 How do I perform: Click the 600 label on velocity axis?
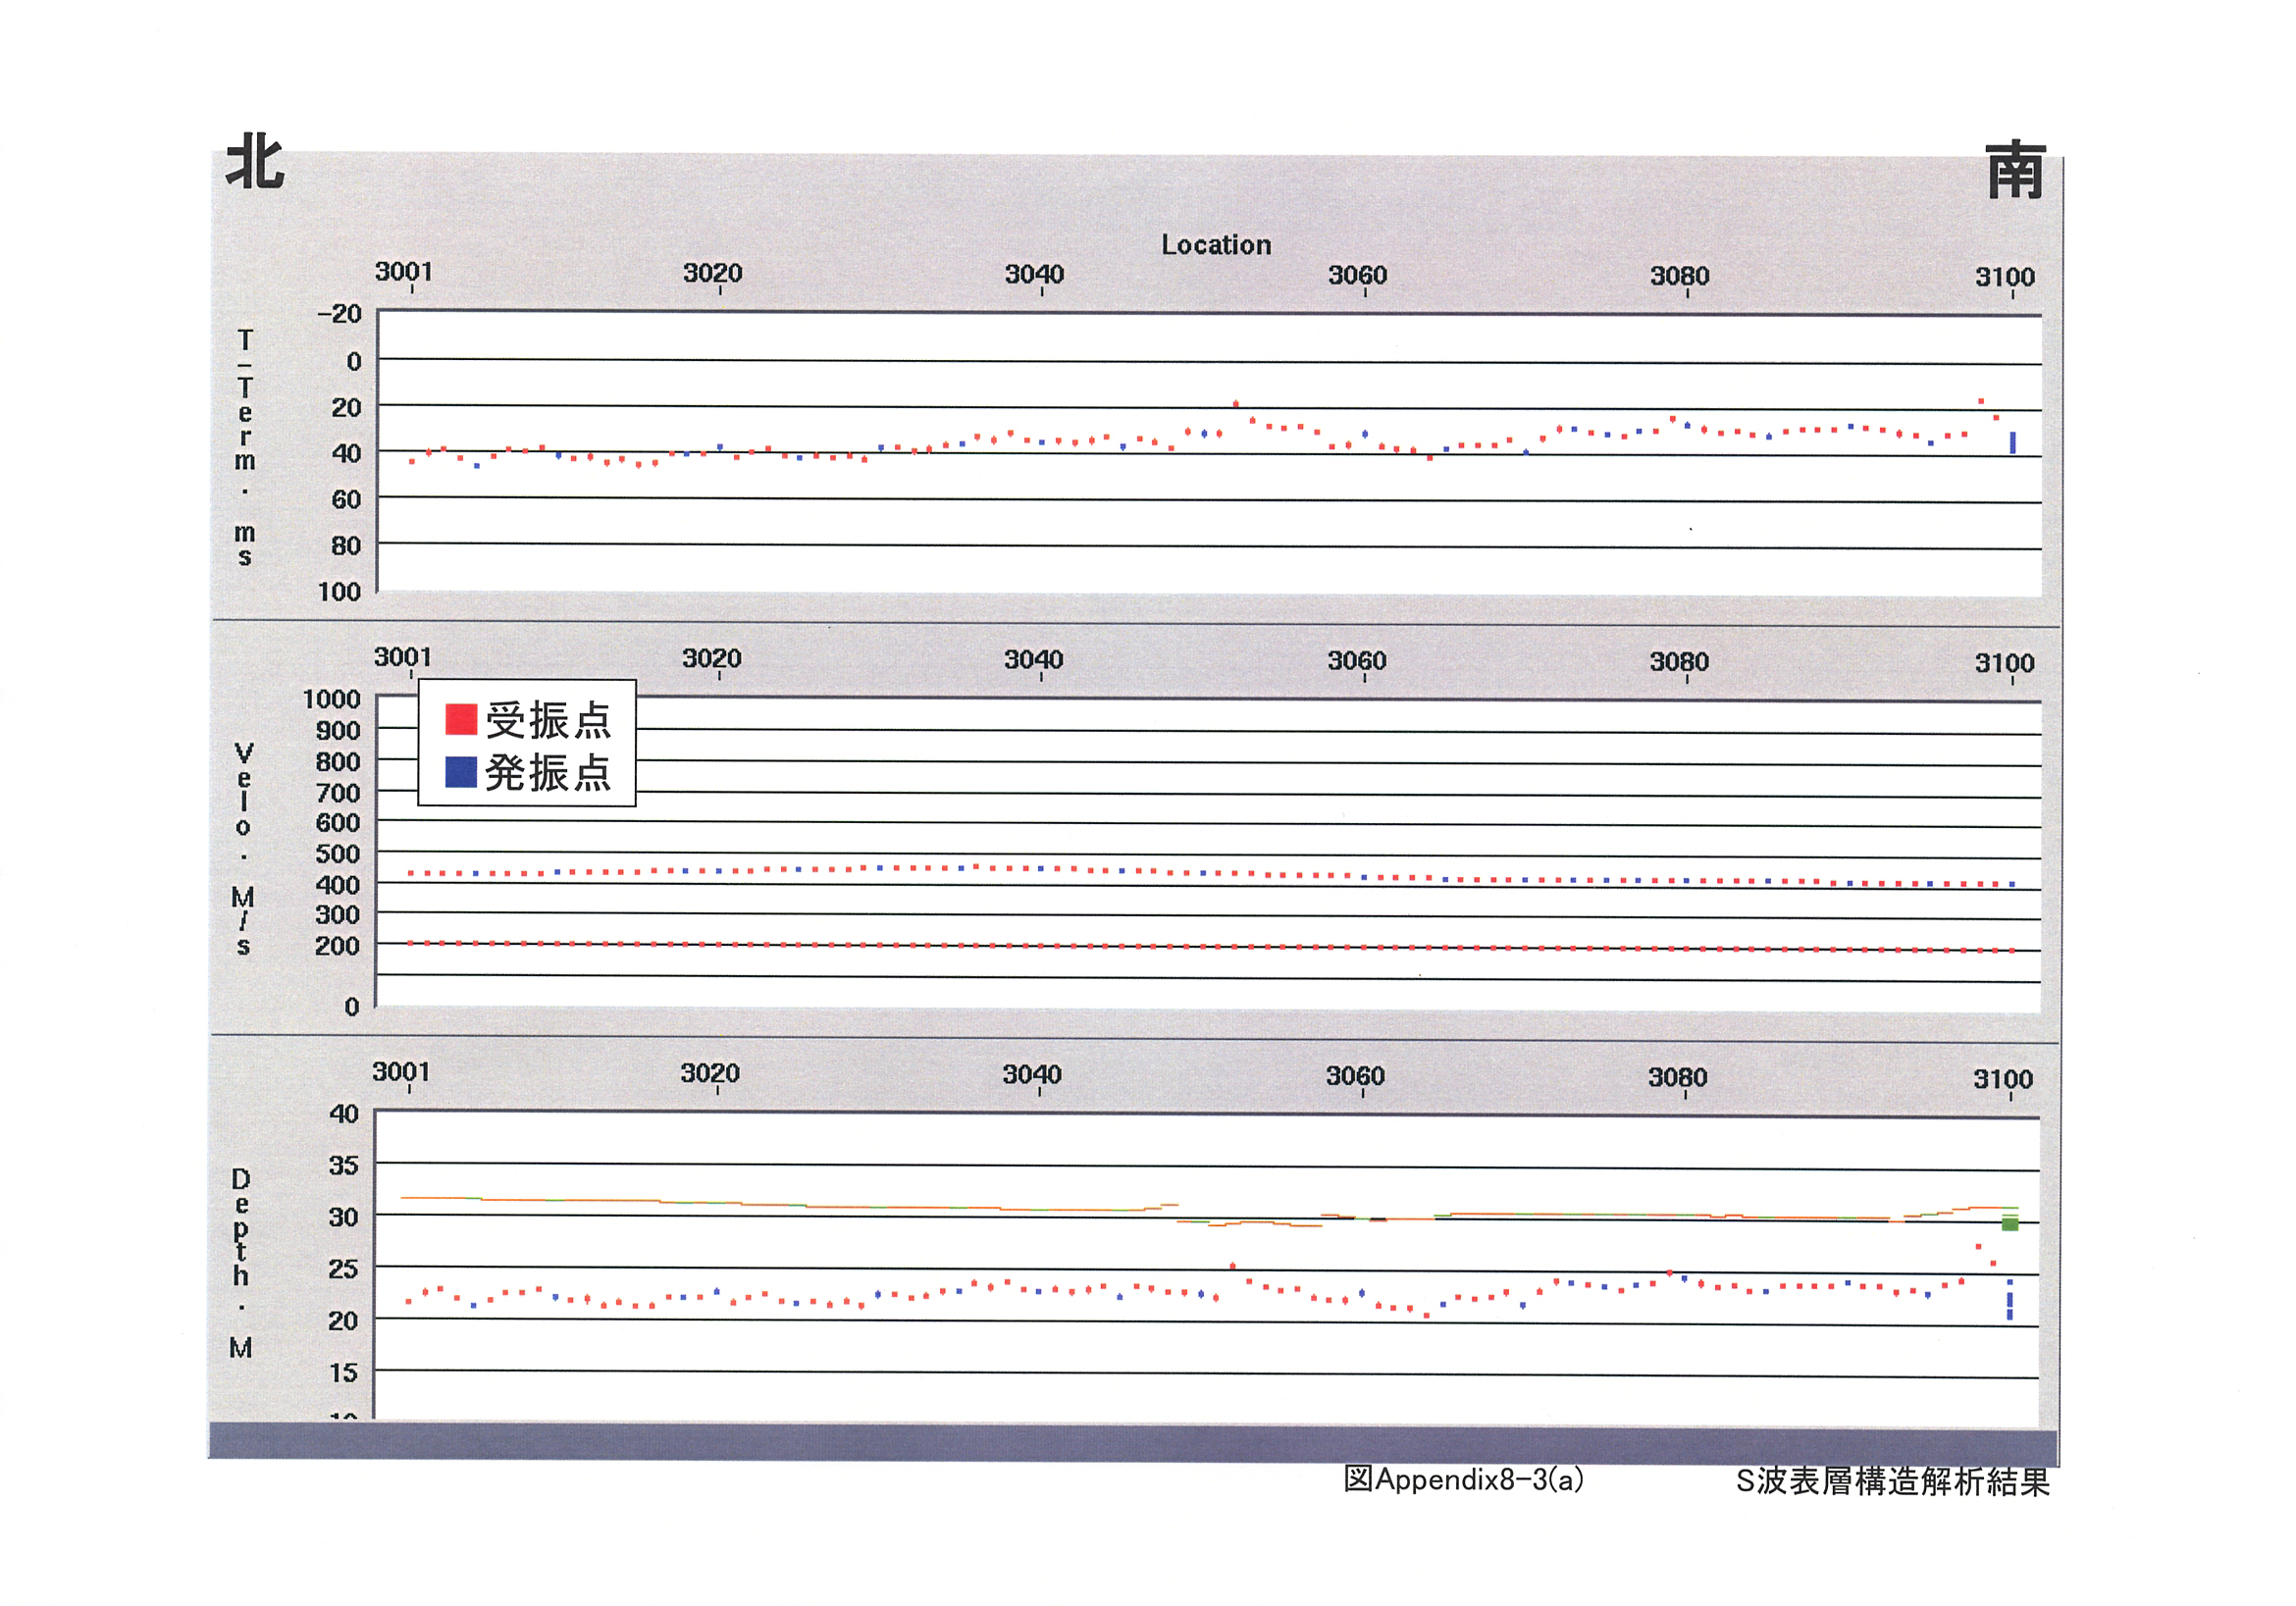click(x=338, y=823)
